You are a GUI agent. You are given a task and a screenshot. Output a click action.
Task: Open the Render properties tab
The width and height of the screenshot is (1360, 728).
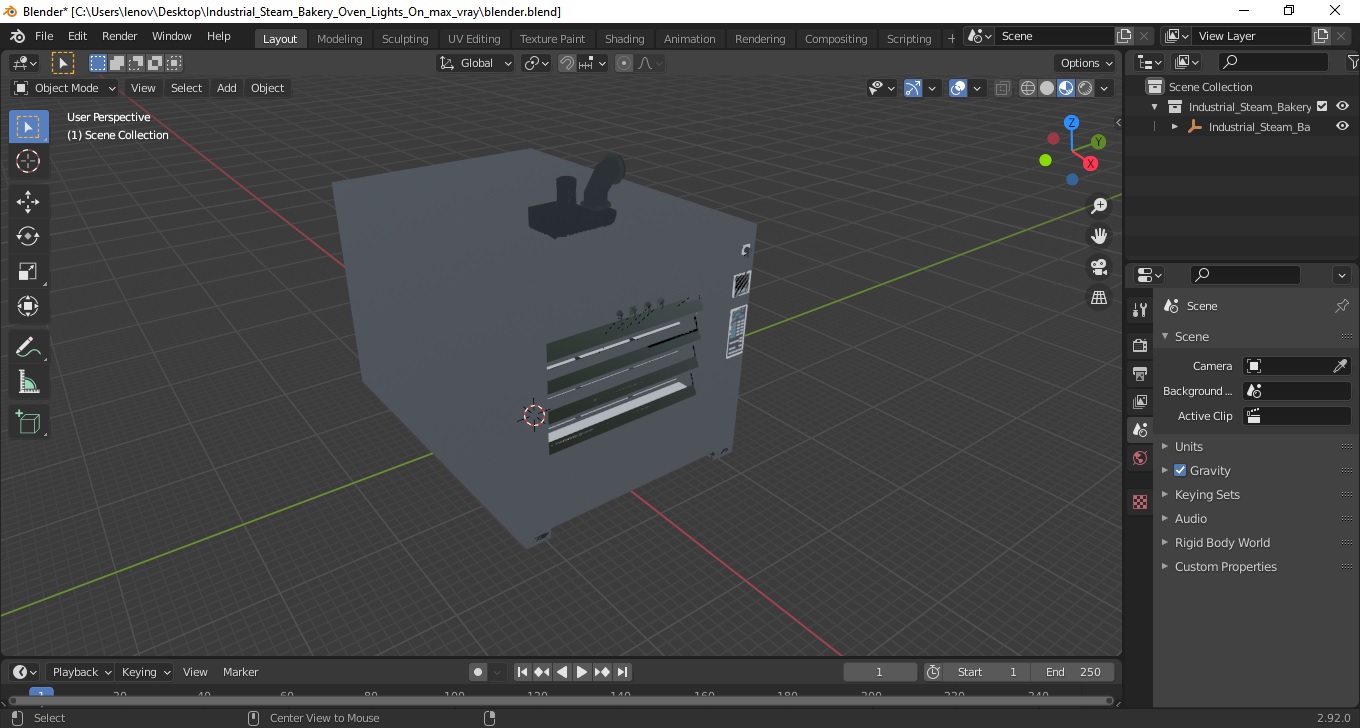[x=1140, y=345]
